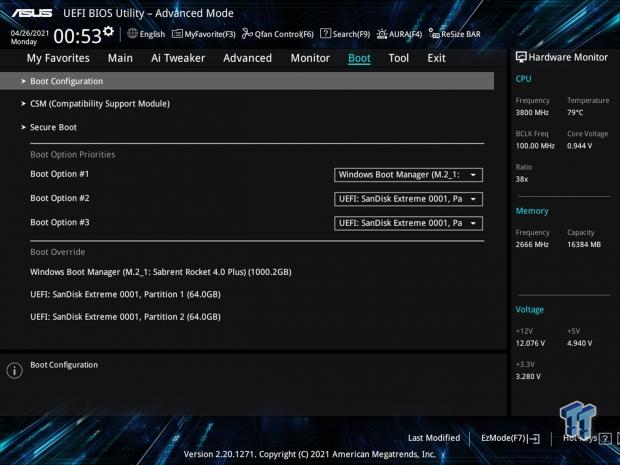This screenshot has width=620, height=465.
Task: Select the Boot tab
Action: click(359, 58)
